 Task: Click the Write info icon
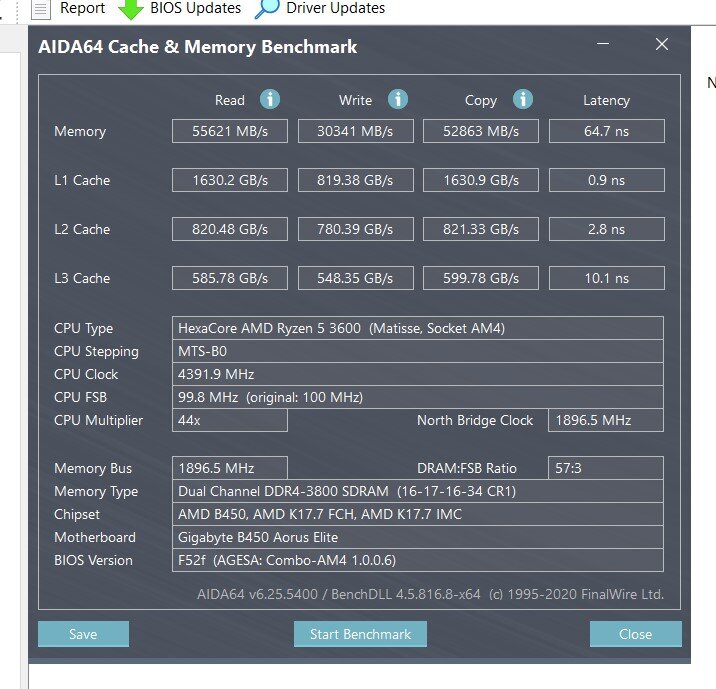click(398, 99)
